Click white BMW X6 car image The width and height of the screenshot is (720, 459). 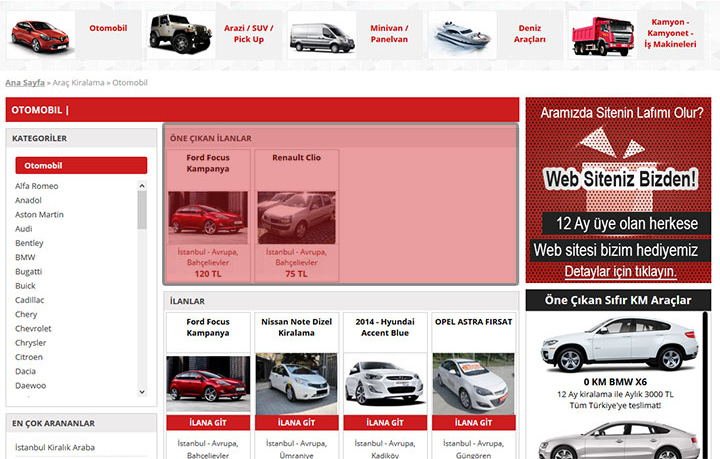point(619,345)
